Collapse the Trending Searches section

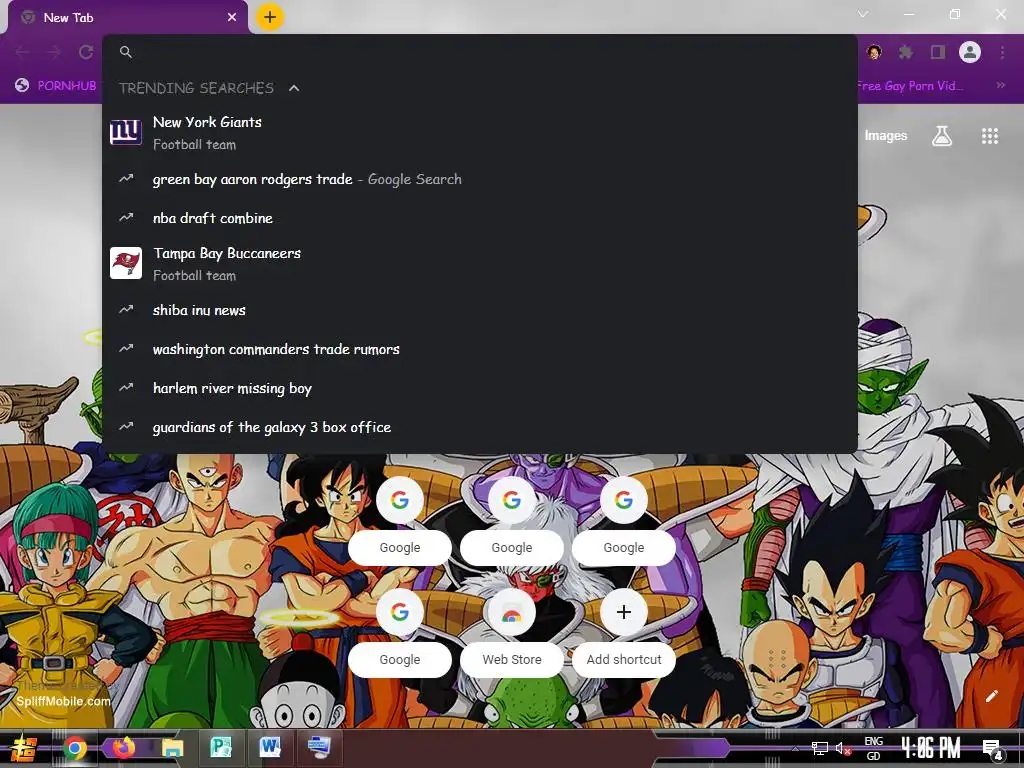tap(294, 88)
